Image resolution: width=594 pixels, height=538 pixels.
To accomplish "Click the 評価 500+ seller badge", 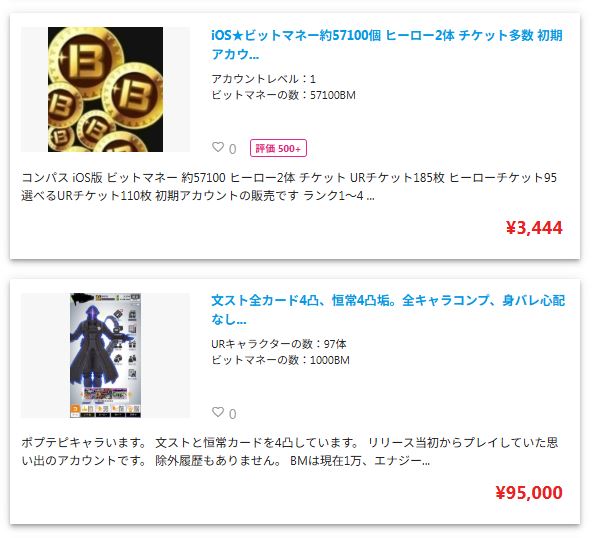I will (278, 148).
